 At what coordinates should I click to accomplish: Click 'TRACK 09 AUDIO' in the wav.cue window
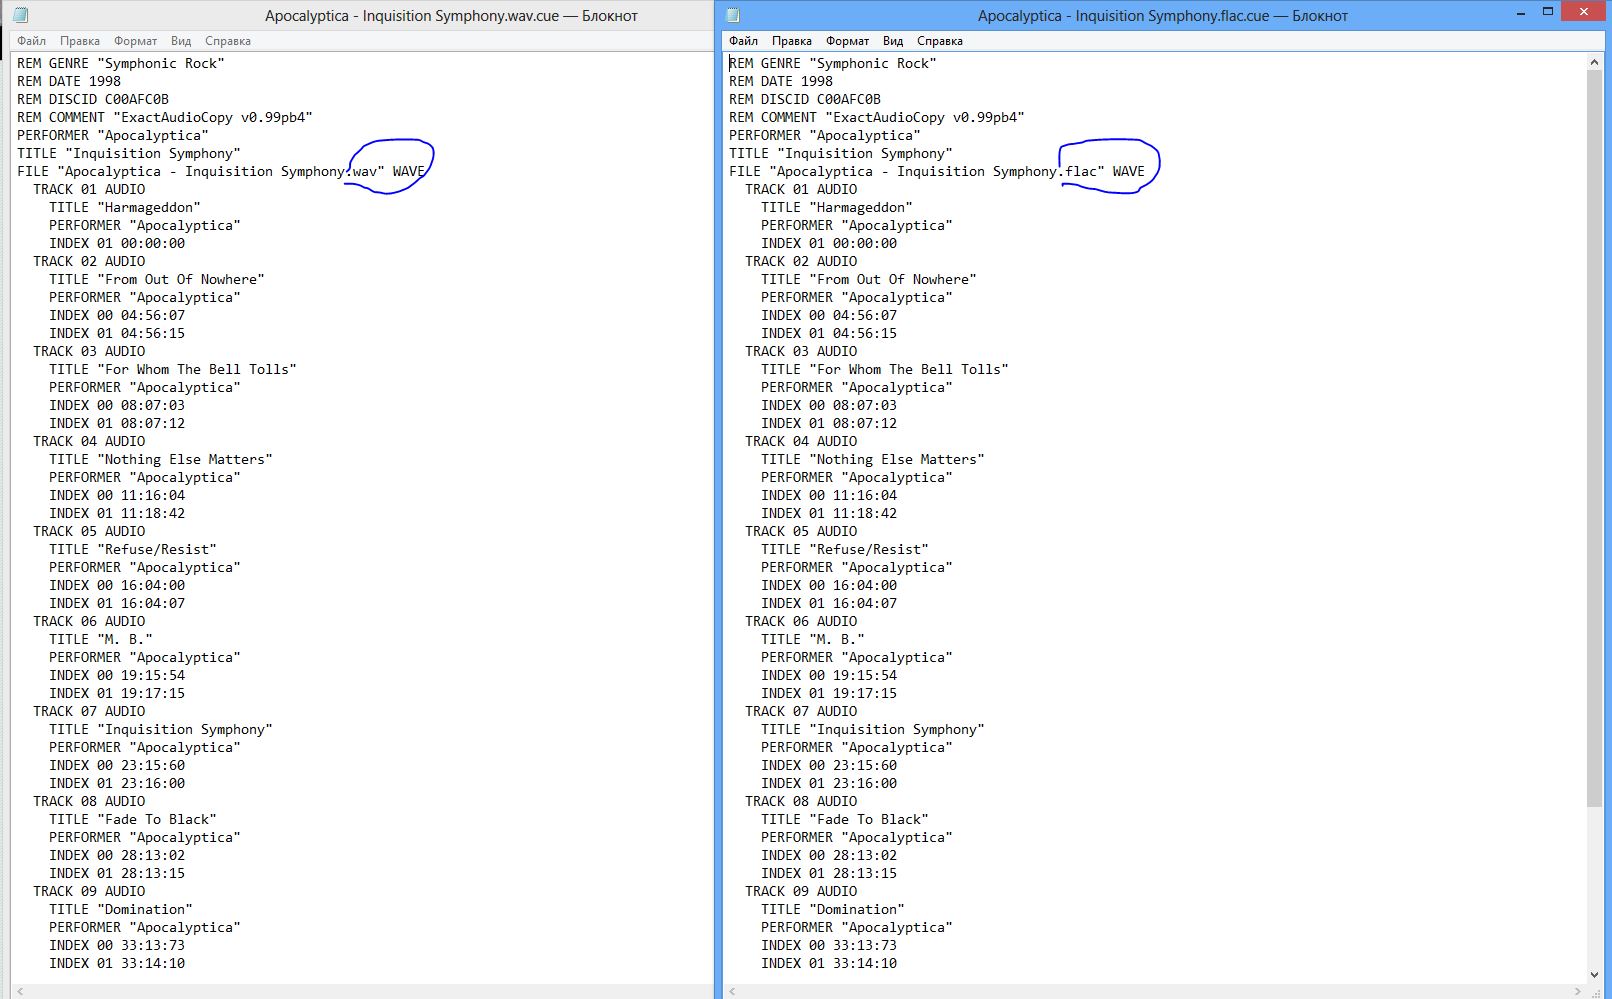click(89, 892)
